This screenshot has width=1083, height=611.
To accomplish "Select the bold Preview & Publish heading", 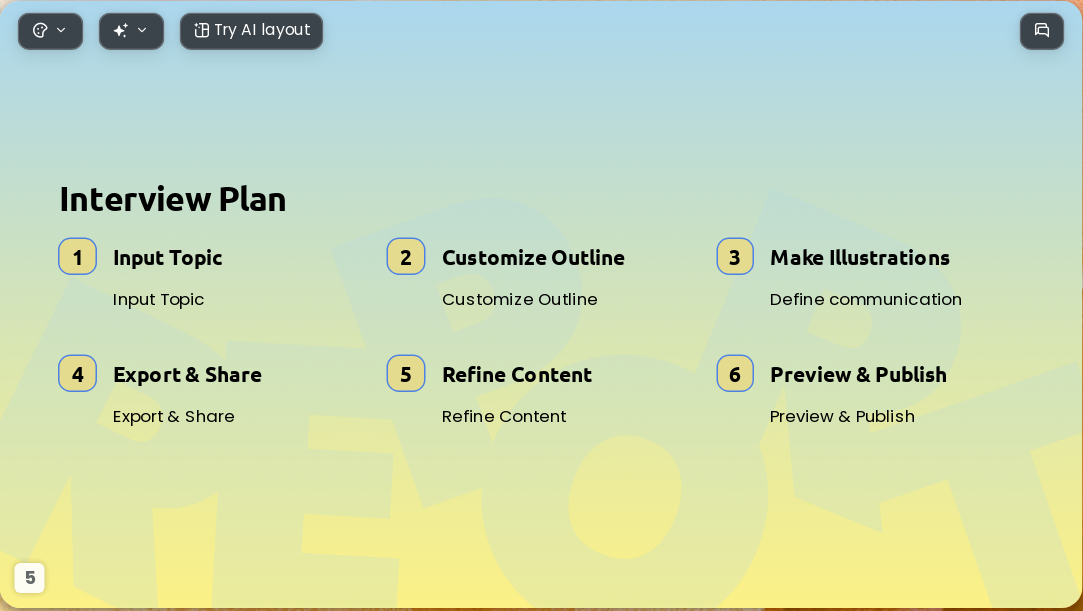I will click(859, 375).
